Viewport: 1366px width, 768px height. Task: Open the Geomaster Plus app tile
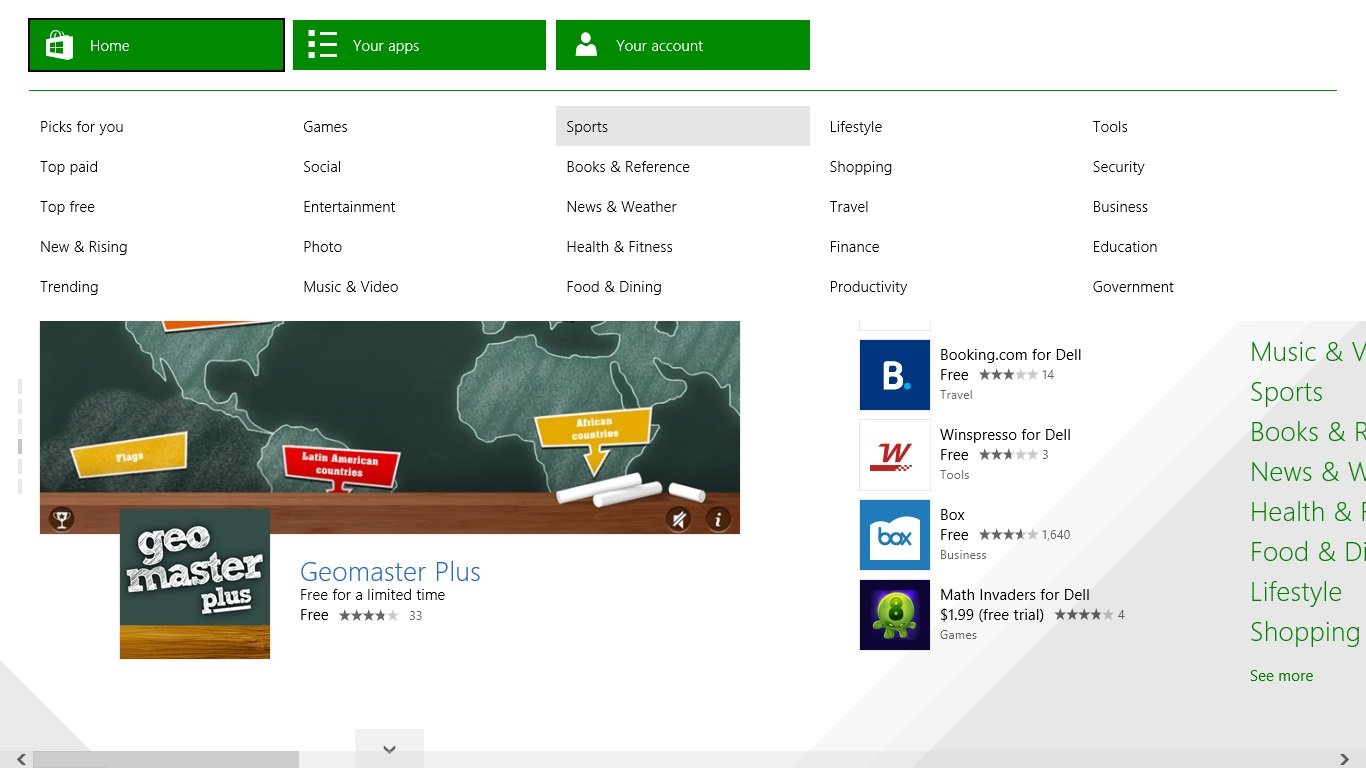(x=195, y=584)
